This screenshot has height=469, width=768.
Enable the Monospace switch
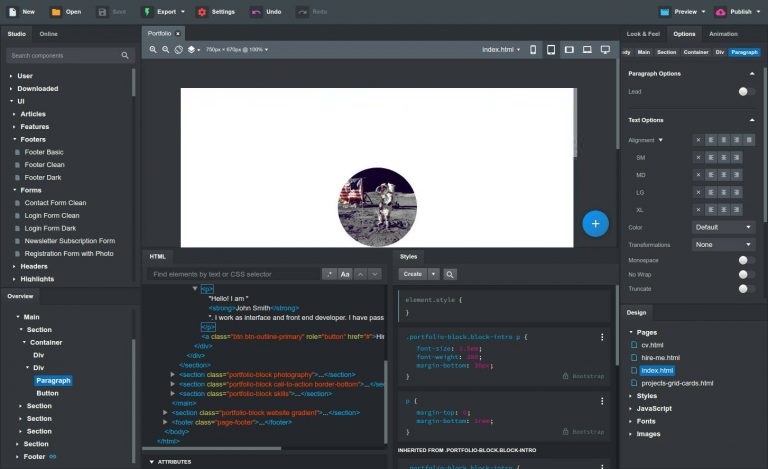[x=746, y=260]
